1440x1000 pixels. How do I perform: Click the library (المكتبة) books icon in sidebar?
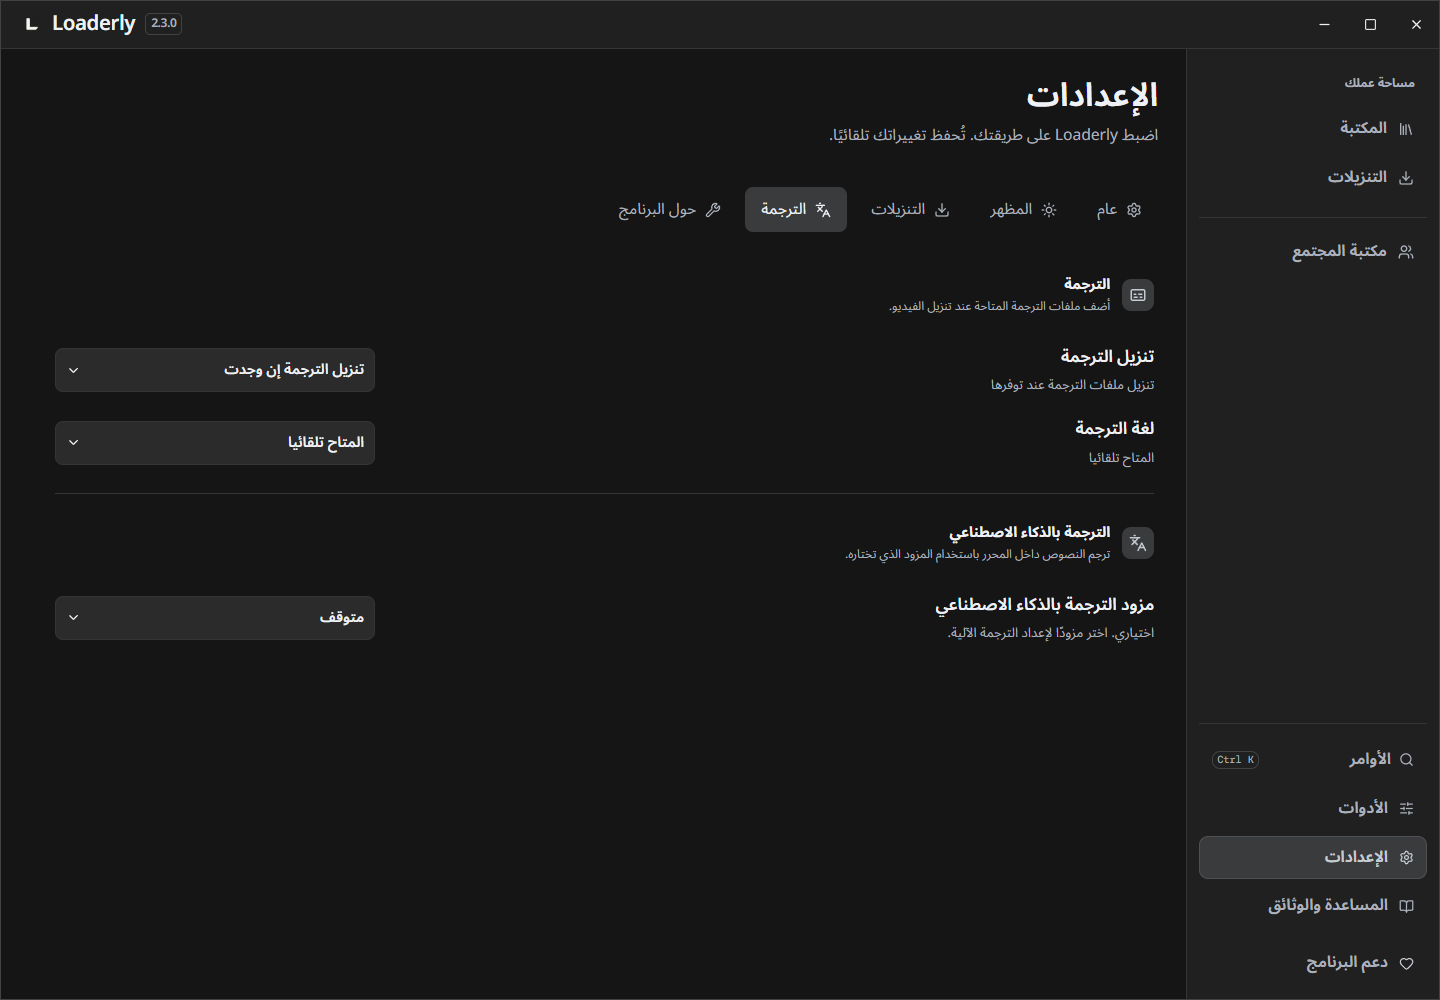click(1406, 129)
